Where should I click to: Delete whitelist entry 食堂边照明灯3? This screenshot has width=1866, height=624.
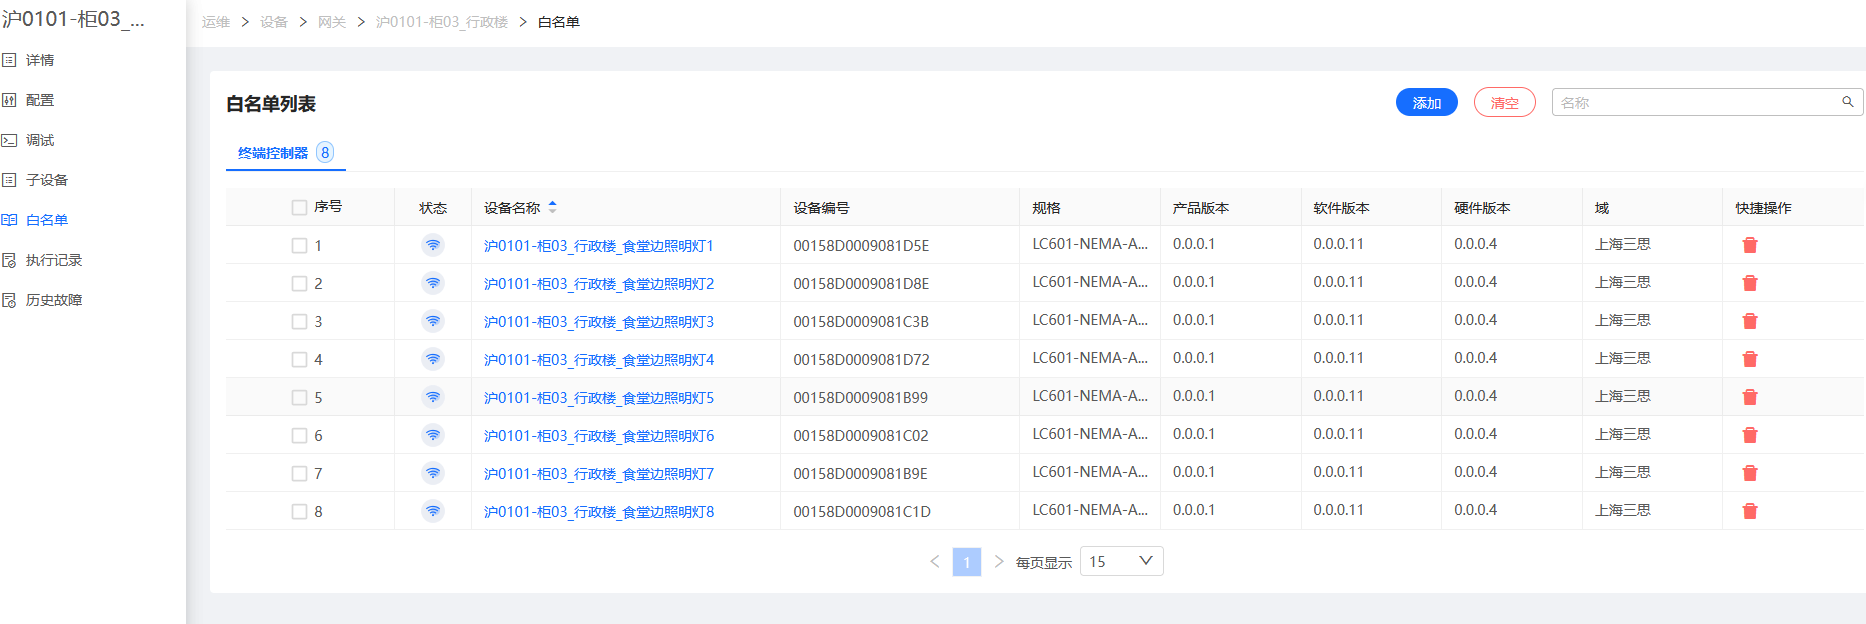[1750, 321]
